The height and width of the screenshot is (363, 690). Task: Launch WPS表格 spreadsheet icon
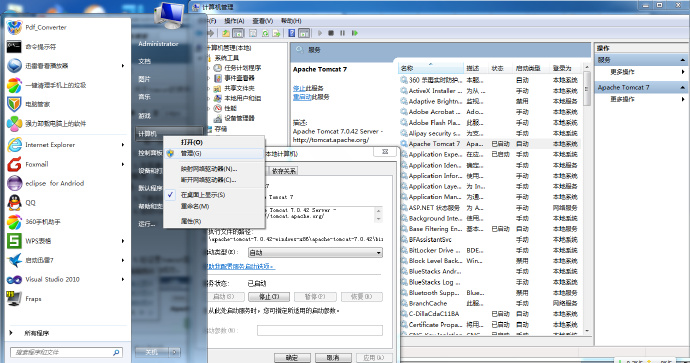click(14, 241)
